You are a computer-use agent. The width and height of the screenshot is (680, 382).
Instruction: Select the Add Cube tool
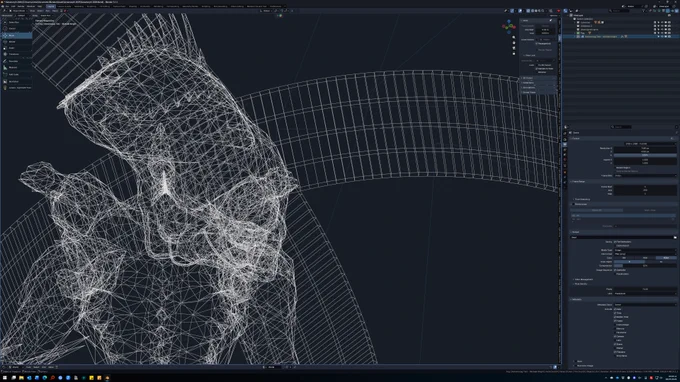(x=16, y=74)
